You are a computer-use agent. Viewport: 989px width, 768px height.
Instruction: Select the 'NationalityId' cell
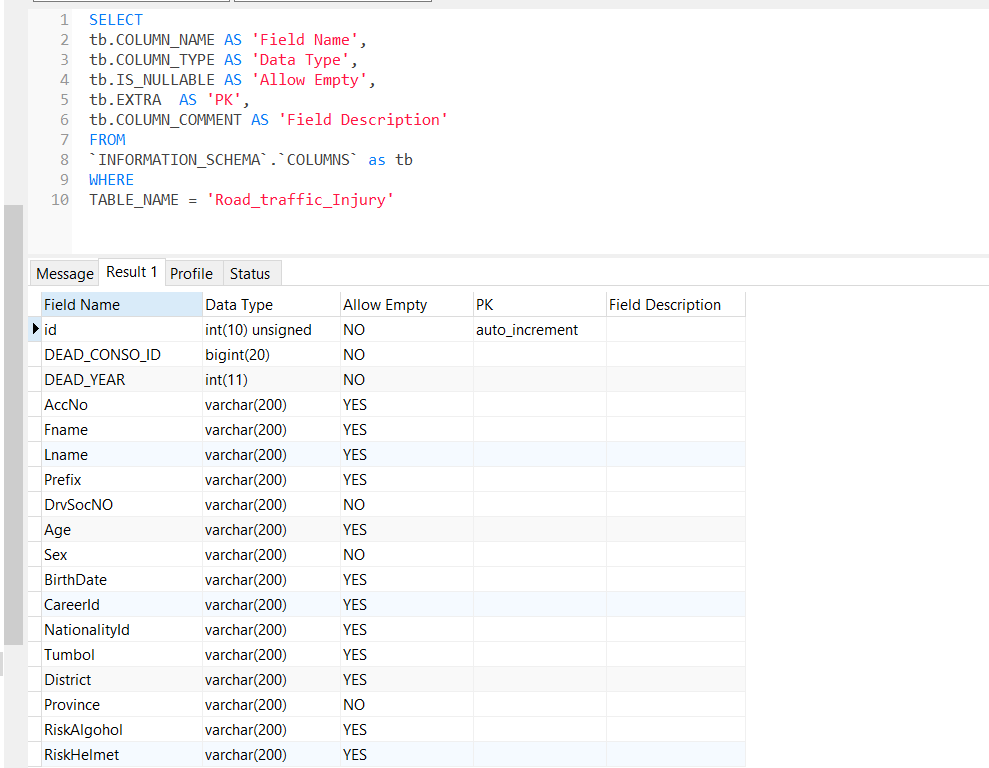[122, 630]
